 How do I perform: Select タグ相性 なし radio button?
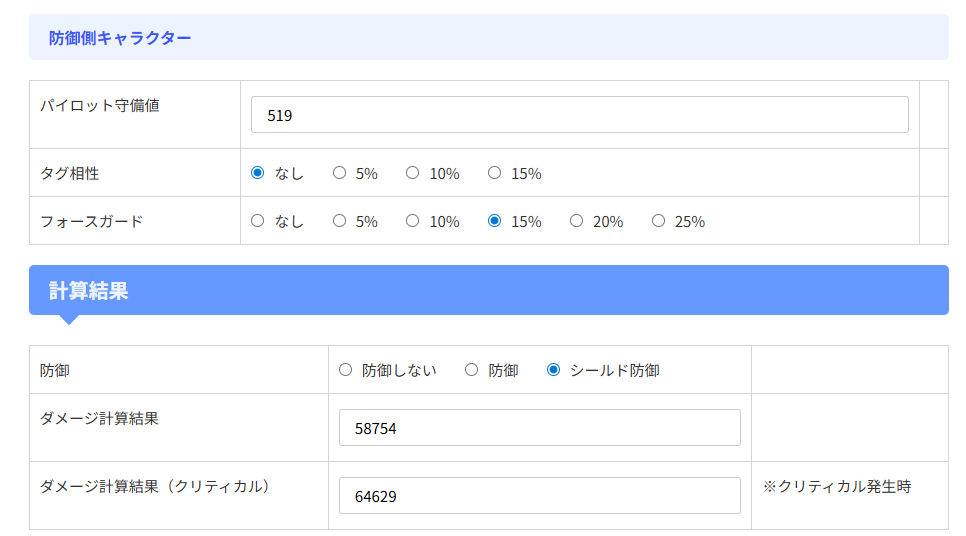pos(258,173)
